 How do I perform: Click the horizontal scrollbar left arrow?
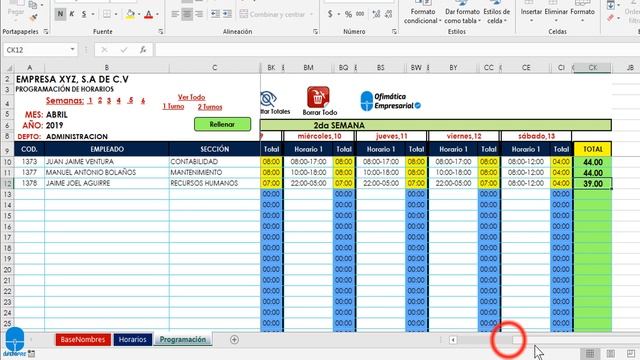point(453,340)
